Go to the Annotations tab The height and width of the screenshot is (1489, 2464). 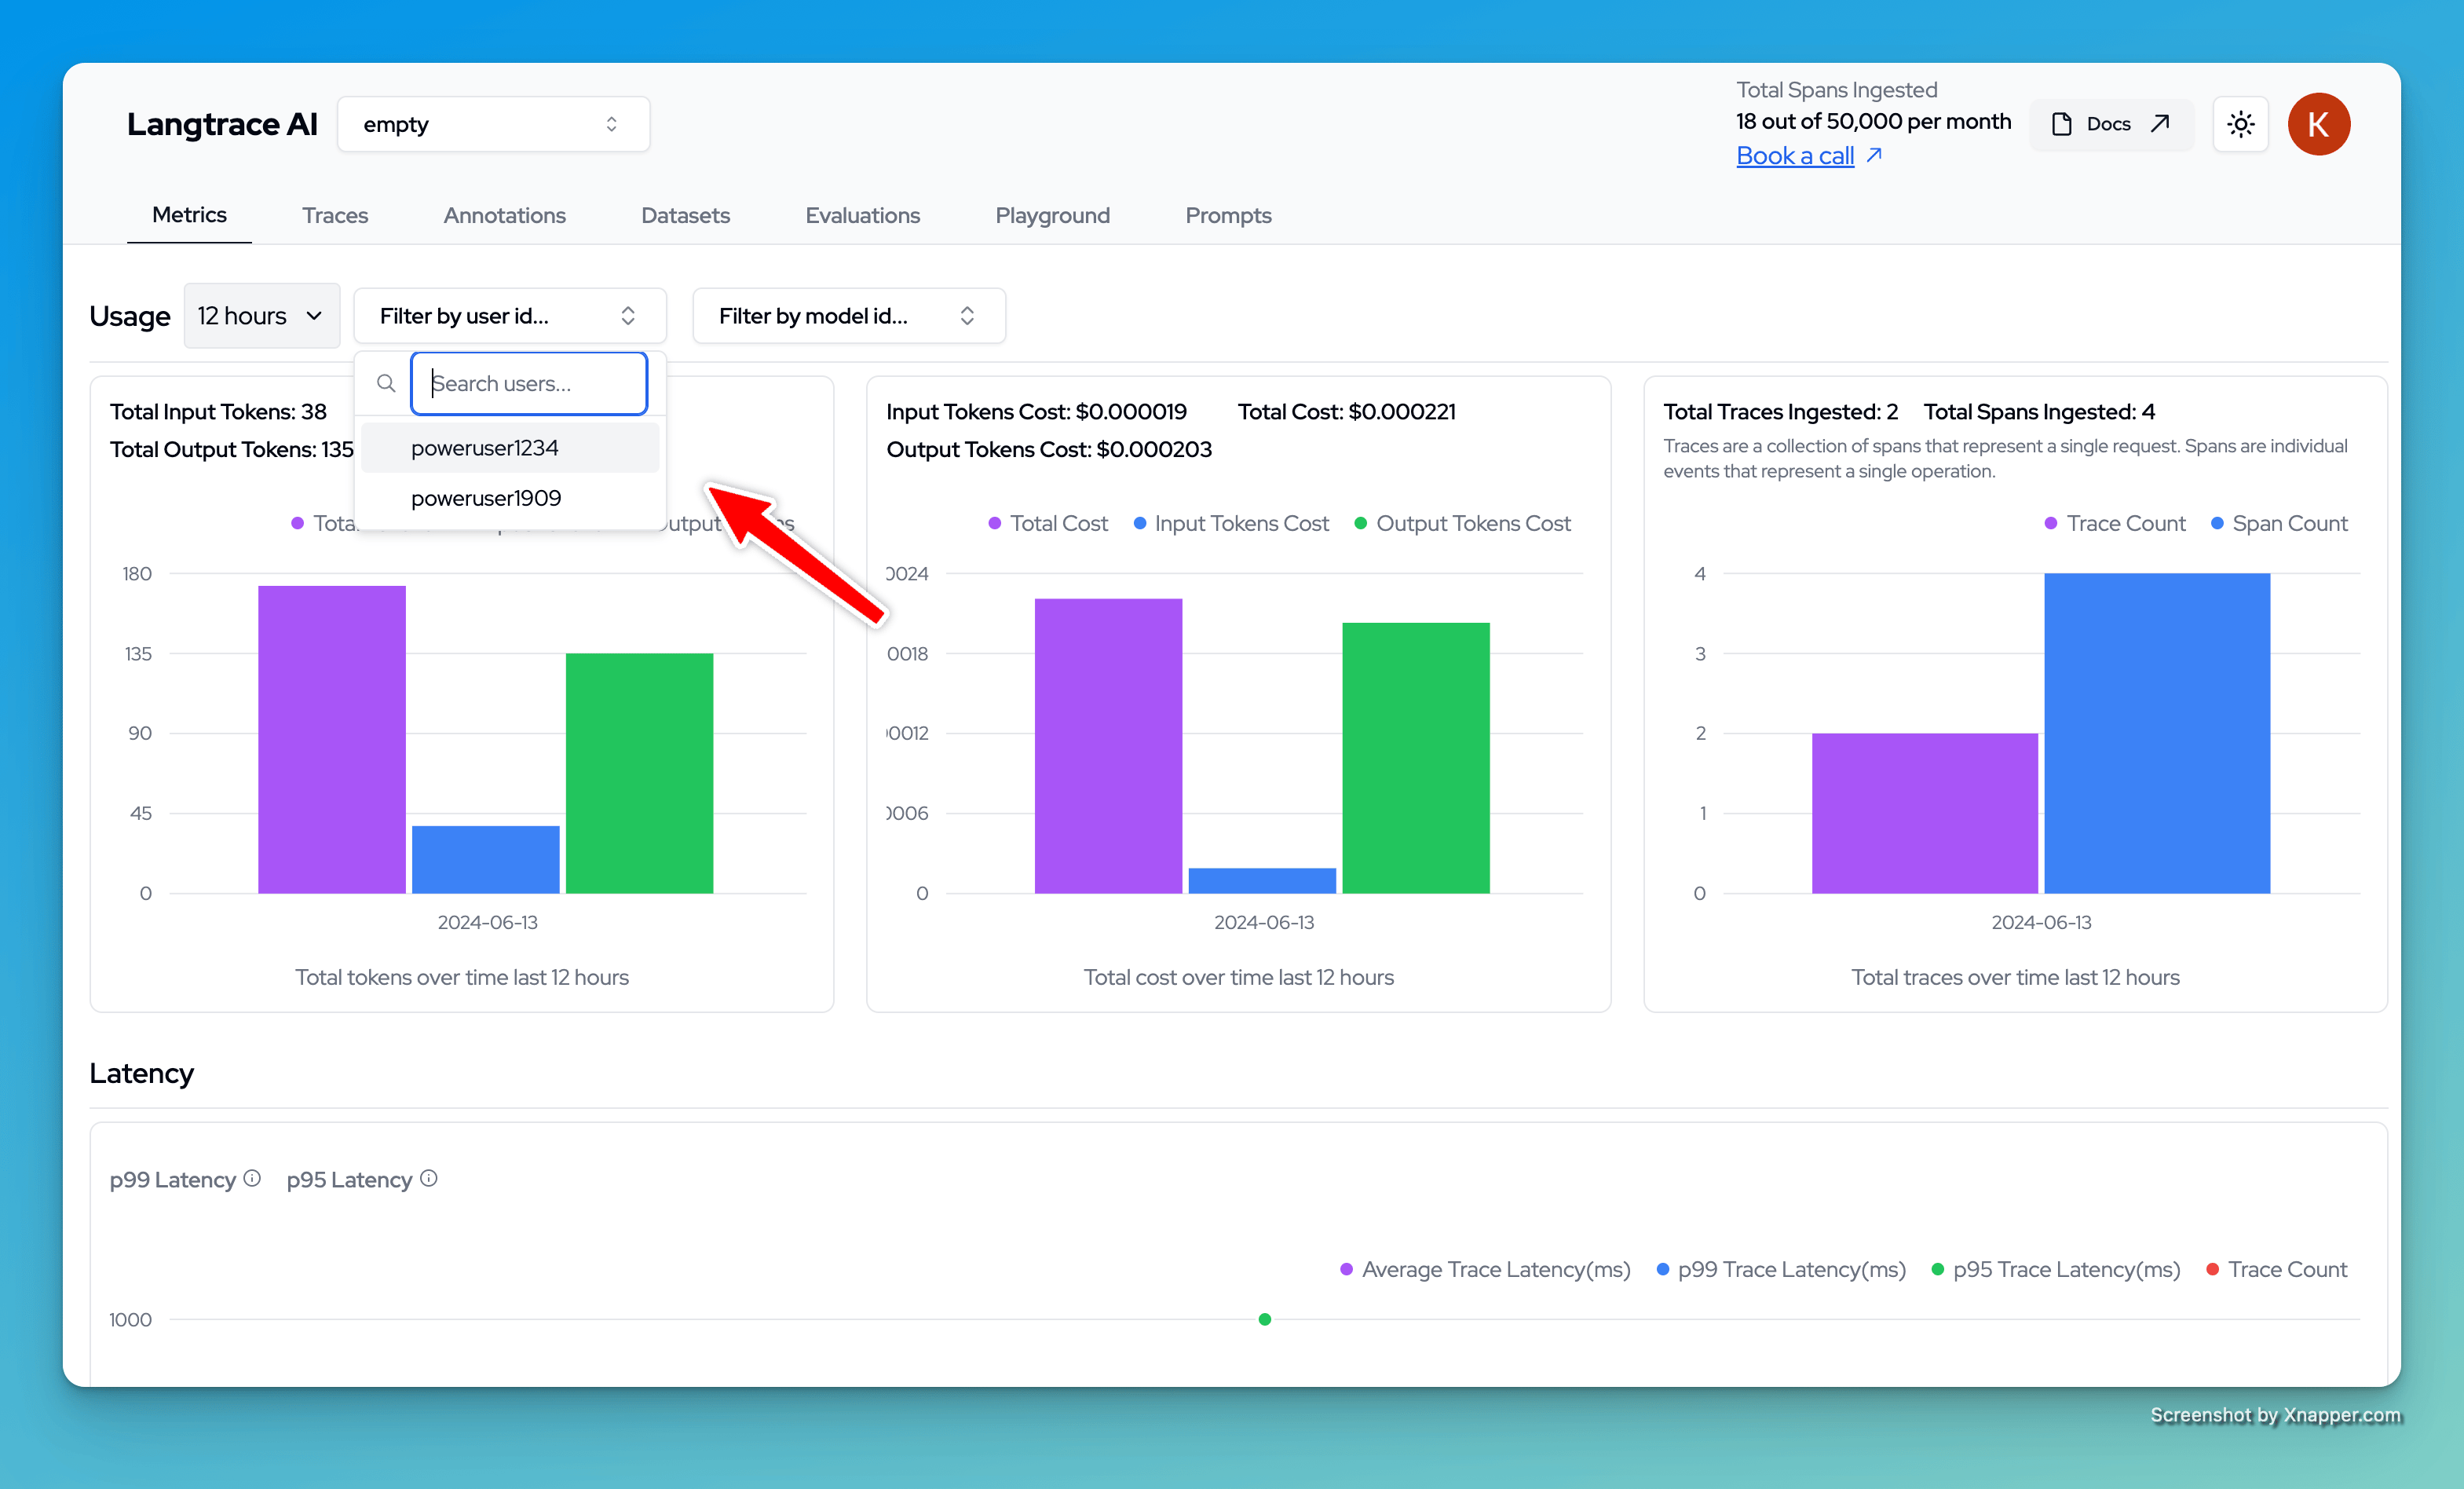[504, 215]
